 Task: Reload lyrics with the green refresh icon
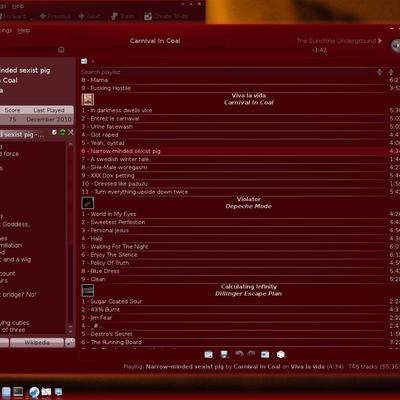coord(62,133)
